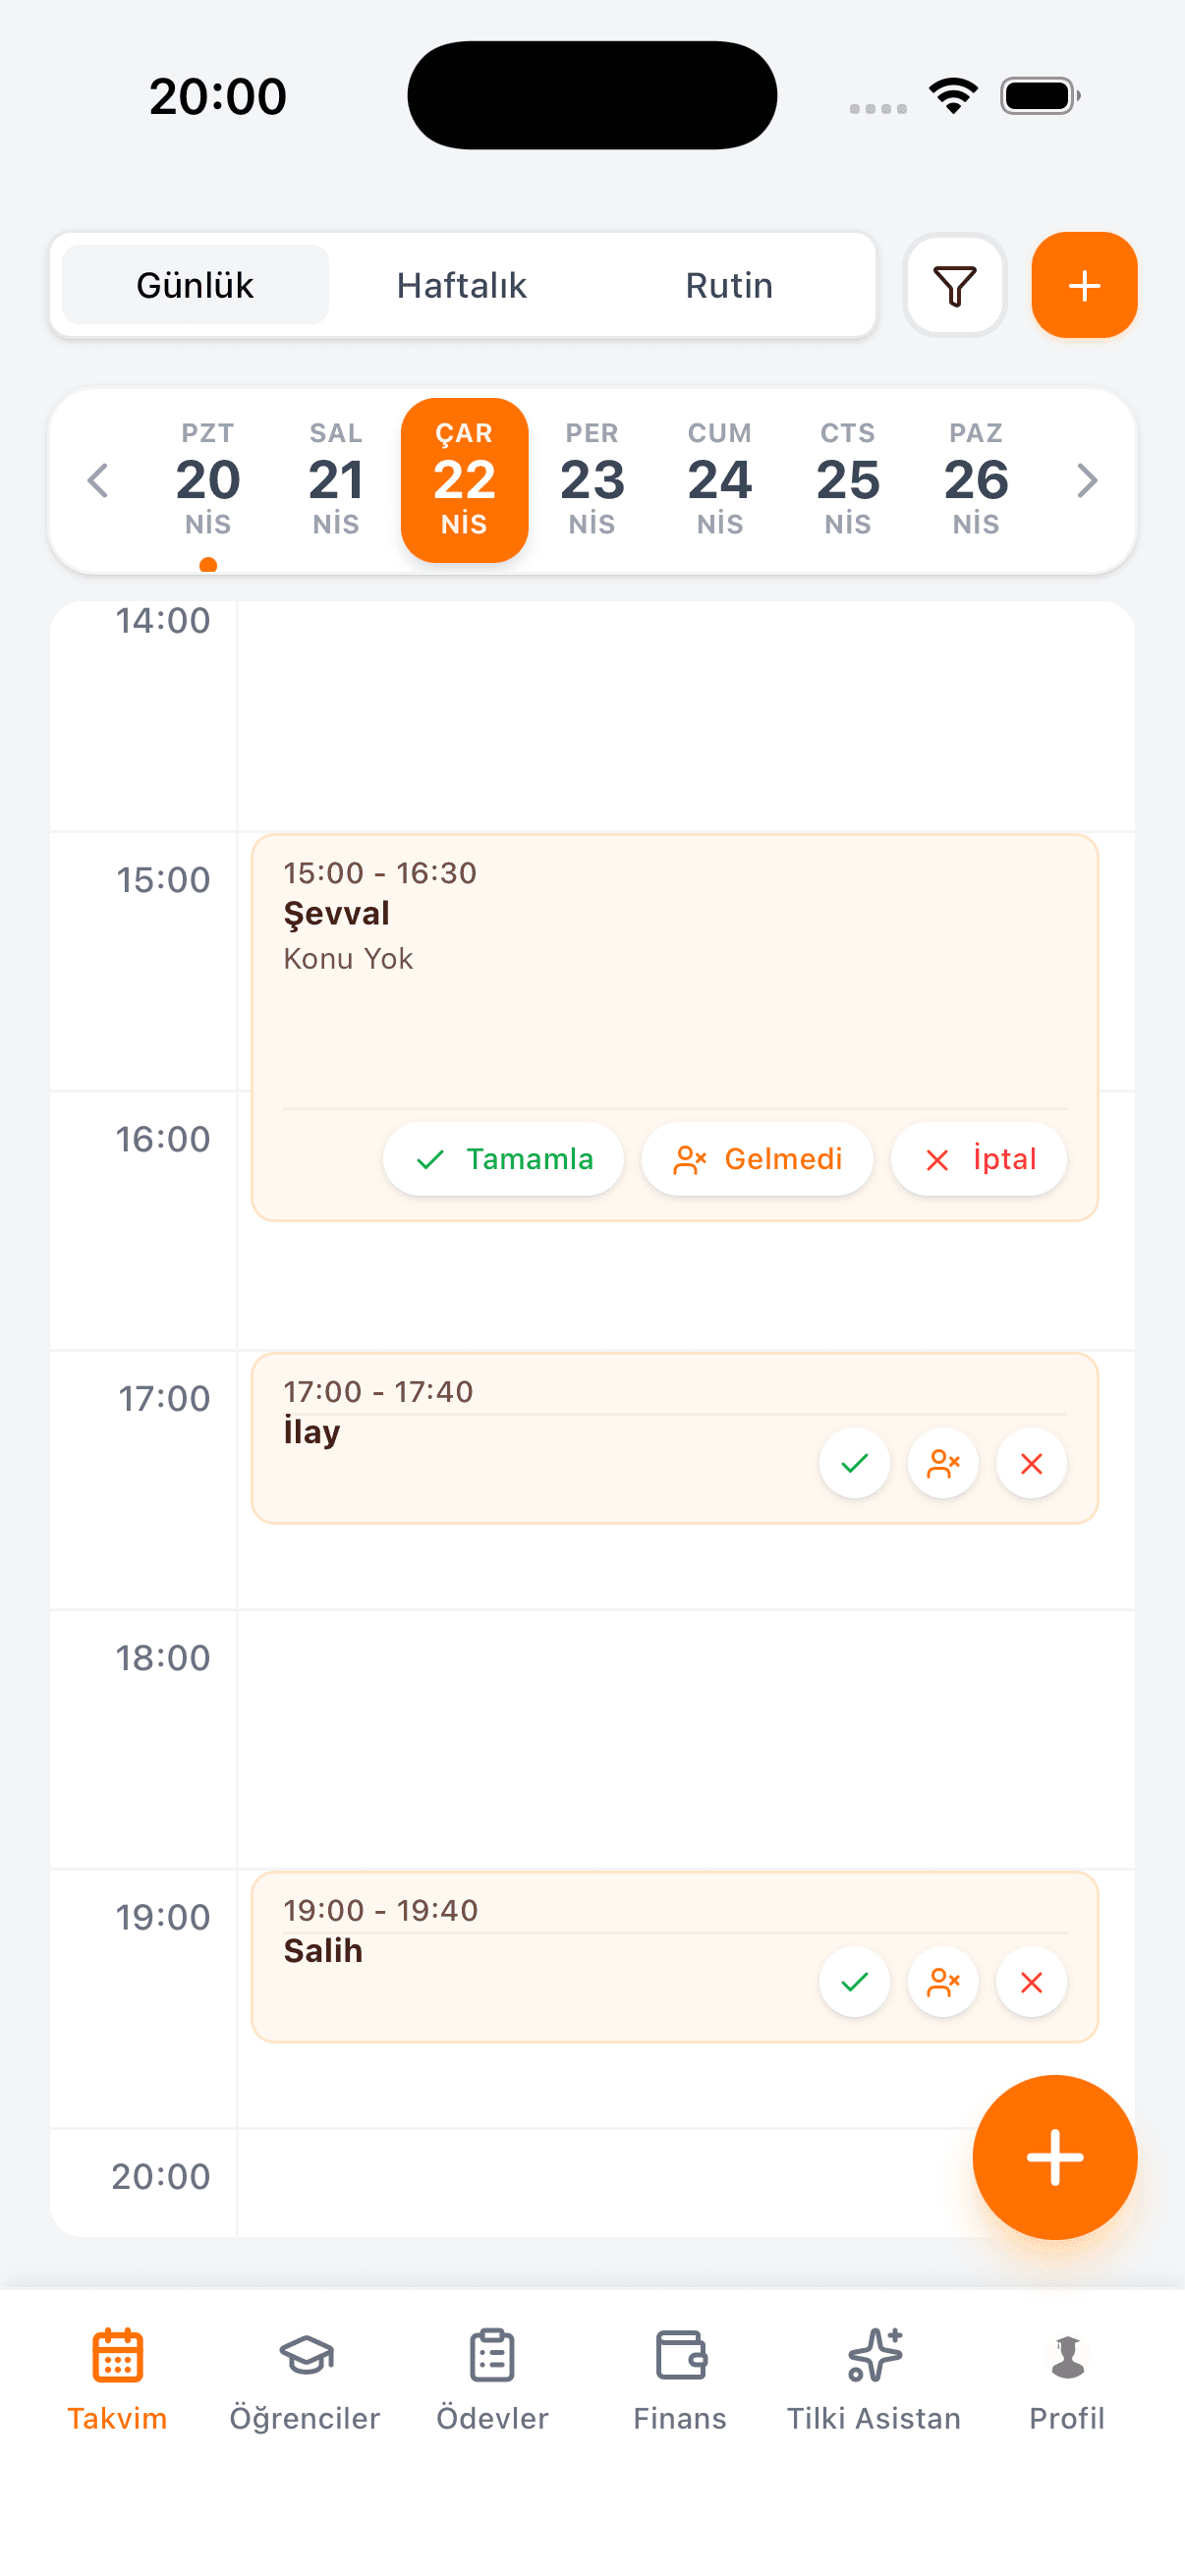Tap the orange plus button in header
The width and height of the screenshot is (1185, 2576).
(x=1084, y=286)
